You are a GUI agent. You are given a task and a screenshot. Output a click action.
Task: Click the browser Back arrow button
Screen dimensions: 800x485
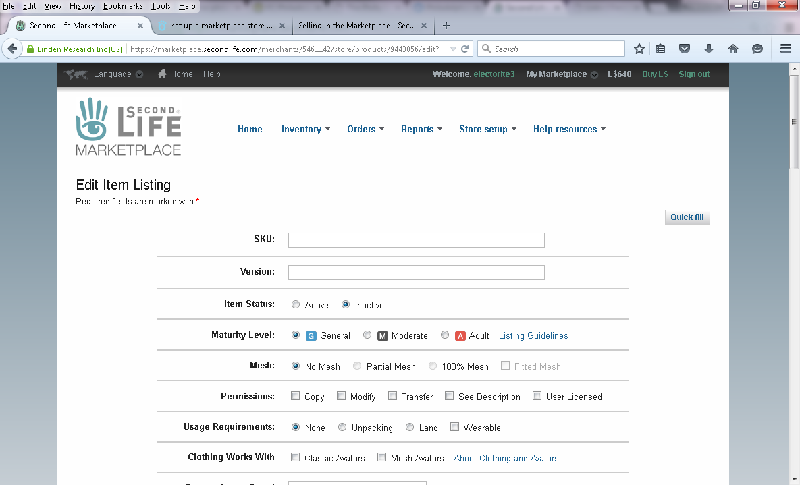12,49
